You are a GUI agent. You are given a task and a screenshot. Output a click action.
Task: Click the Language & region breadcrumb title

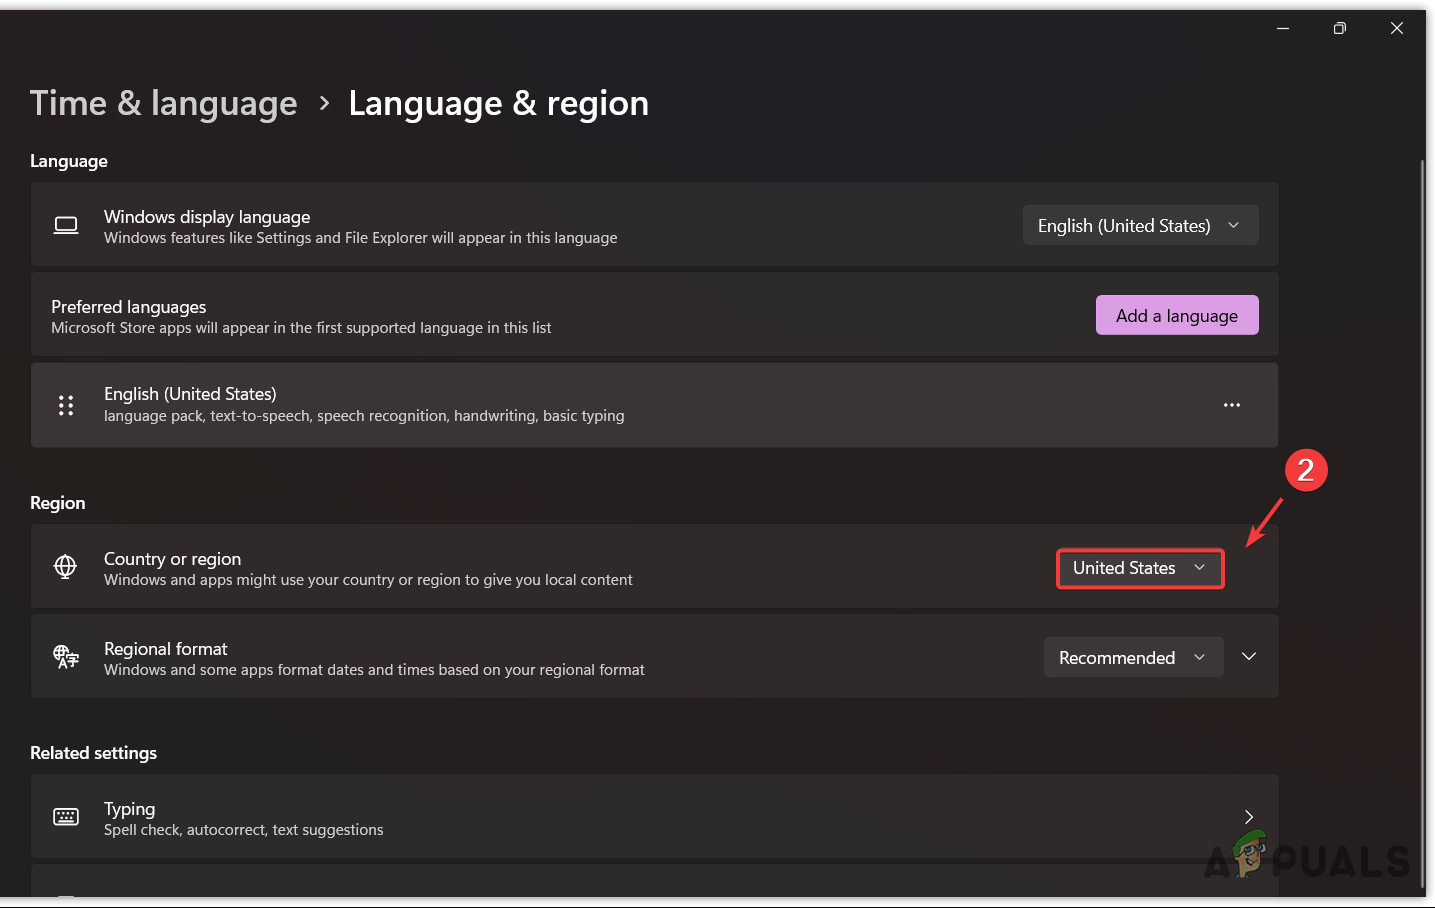pyautogui.click(x=498, y=103)
